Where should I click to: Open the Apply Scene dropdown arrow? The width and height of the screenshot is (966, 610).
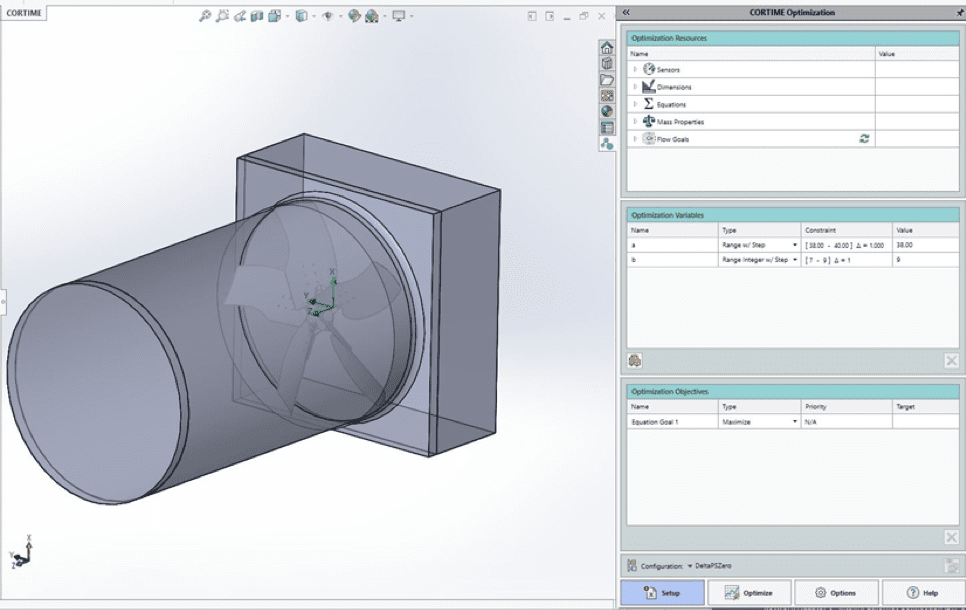pos(385,16)
